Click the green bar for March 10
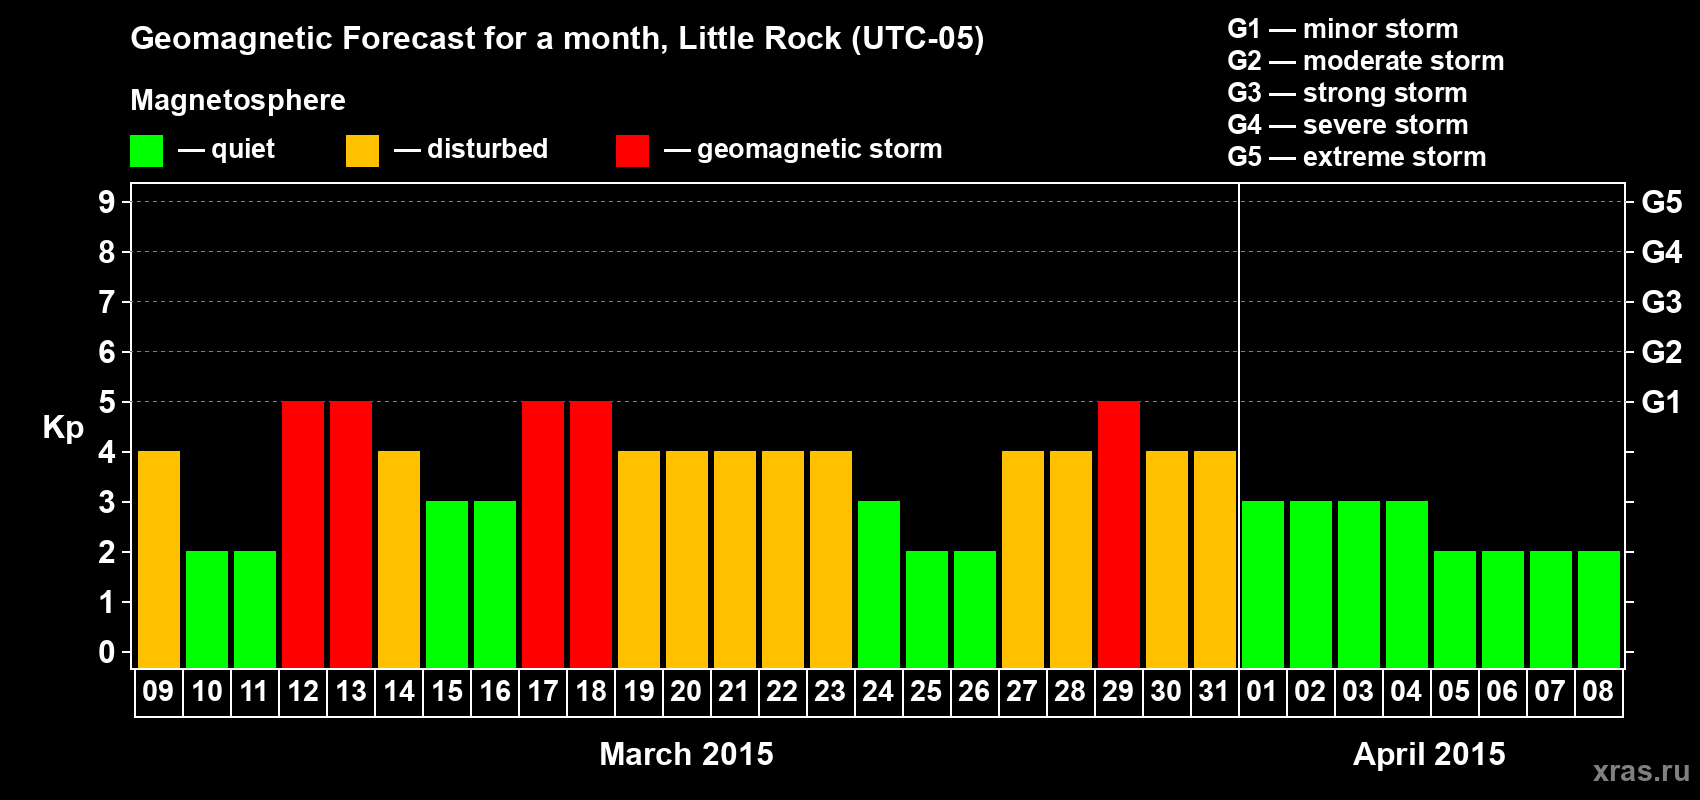This screenshot has width=1700, height=800. [207, 610]
